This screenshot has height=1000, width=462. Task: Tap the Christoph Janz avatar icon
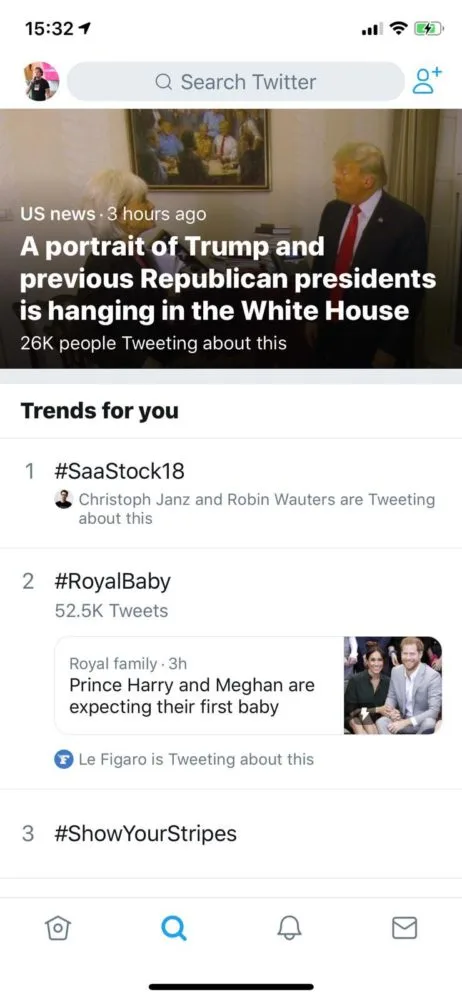point(64,499)
